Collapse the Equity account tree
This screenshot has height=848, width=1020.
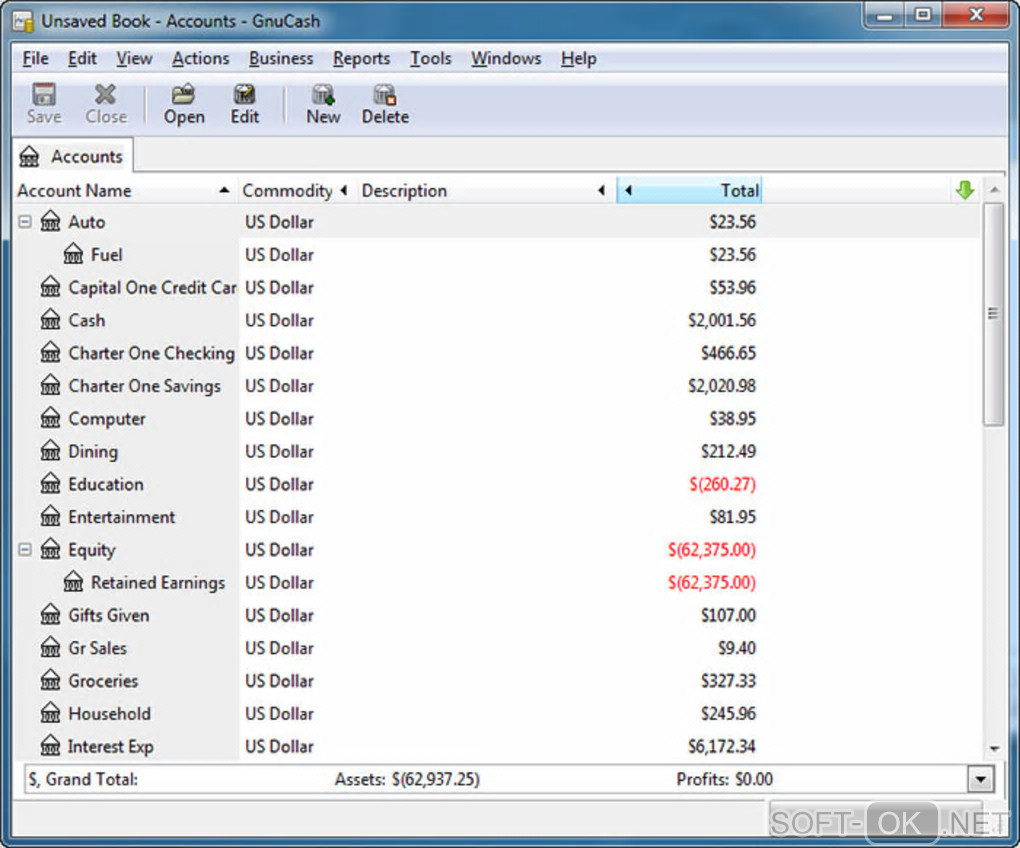25,550
